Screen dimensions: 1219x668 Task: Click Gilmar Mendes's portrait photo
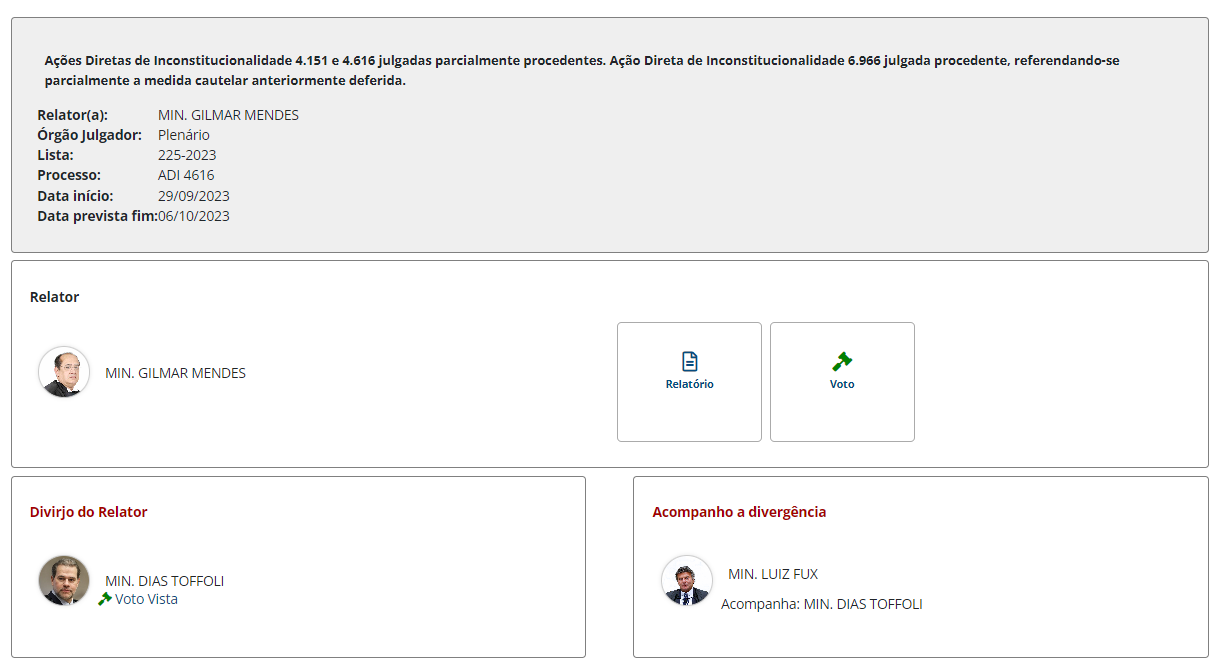pyautogui.click(x=64, y=373)
